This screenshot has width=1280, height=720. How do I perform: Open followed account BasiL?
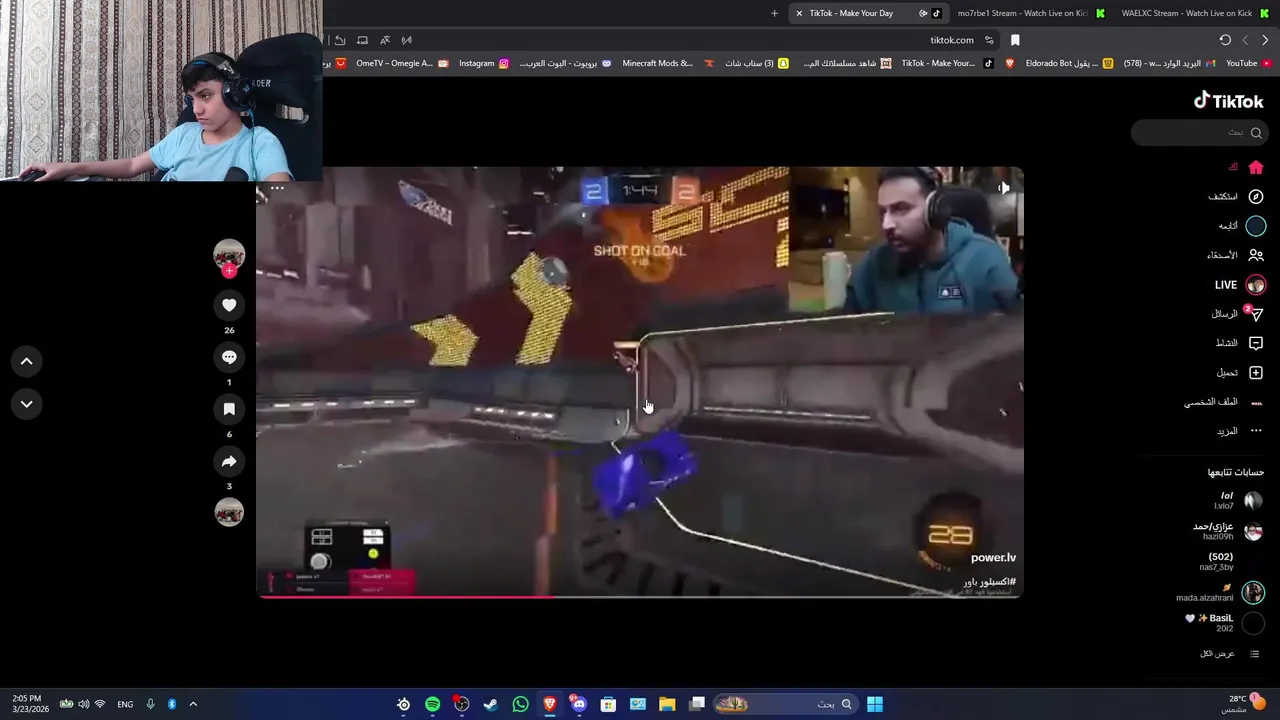point(1226,623)
